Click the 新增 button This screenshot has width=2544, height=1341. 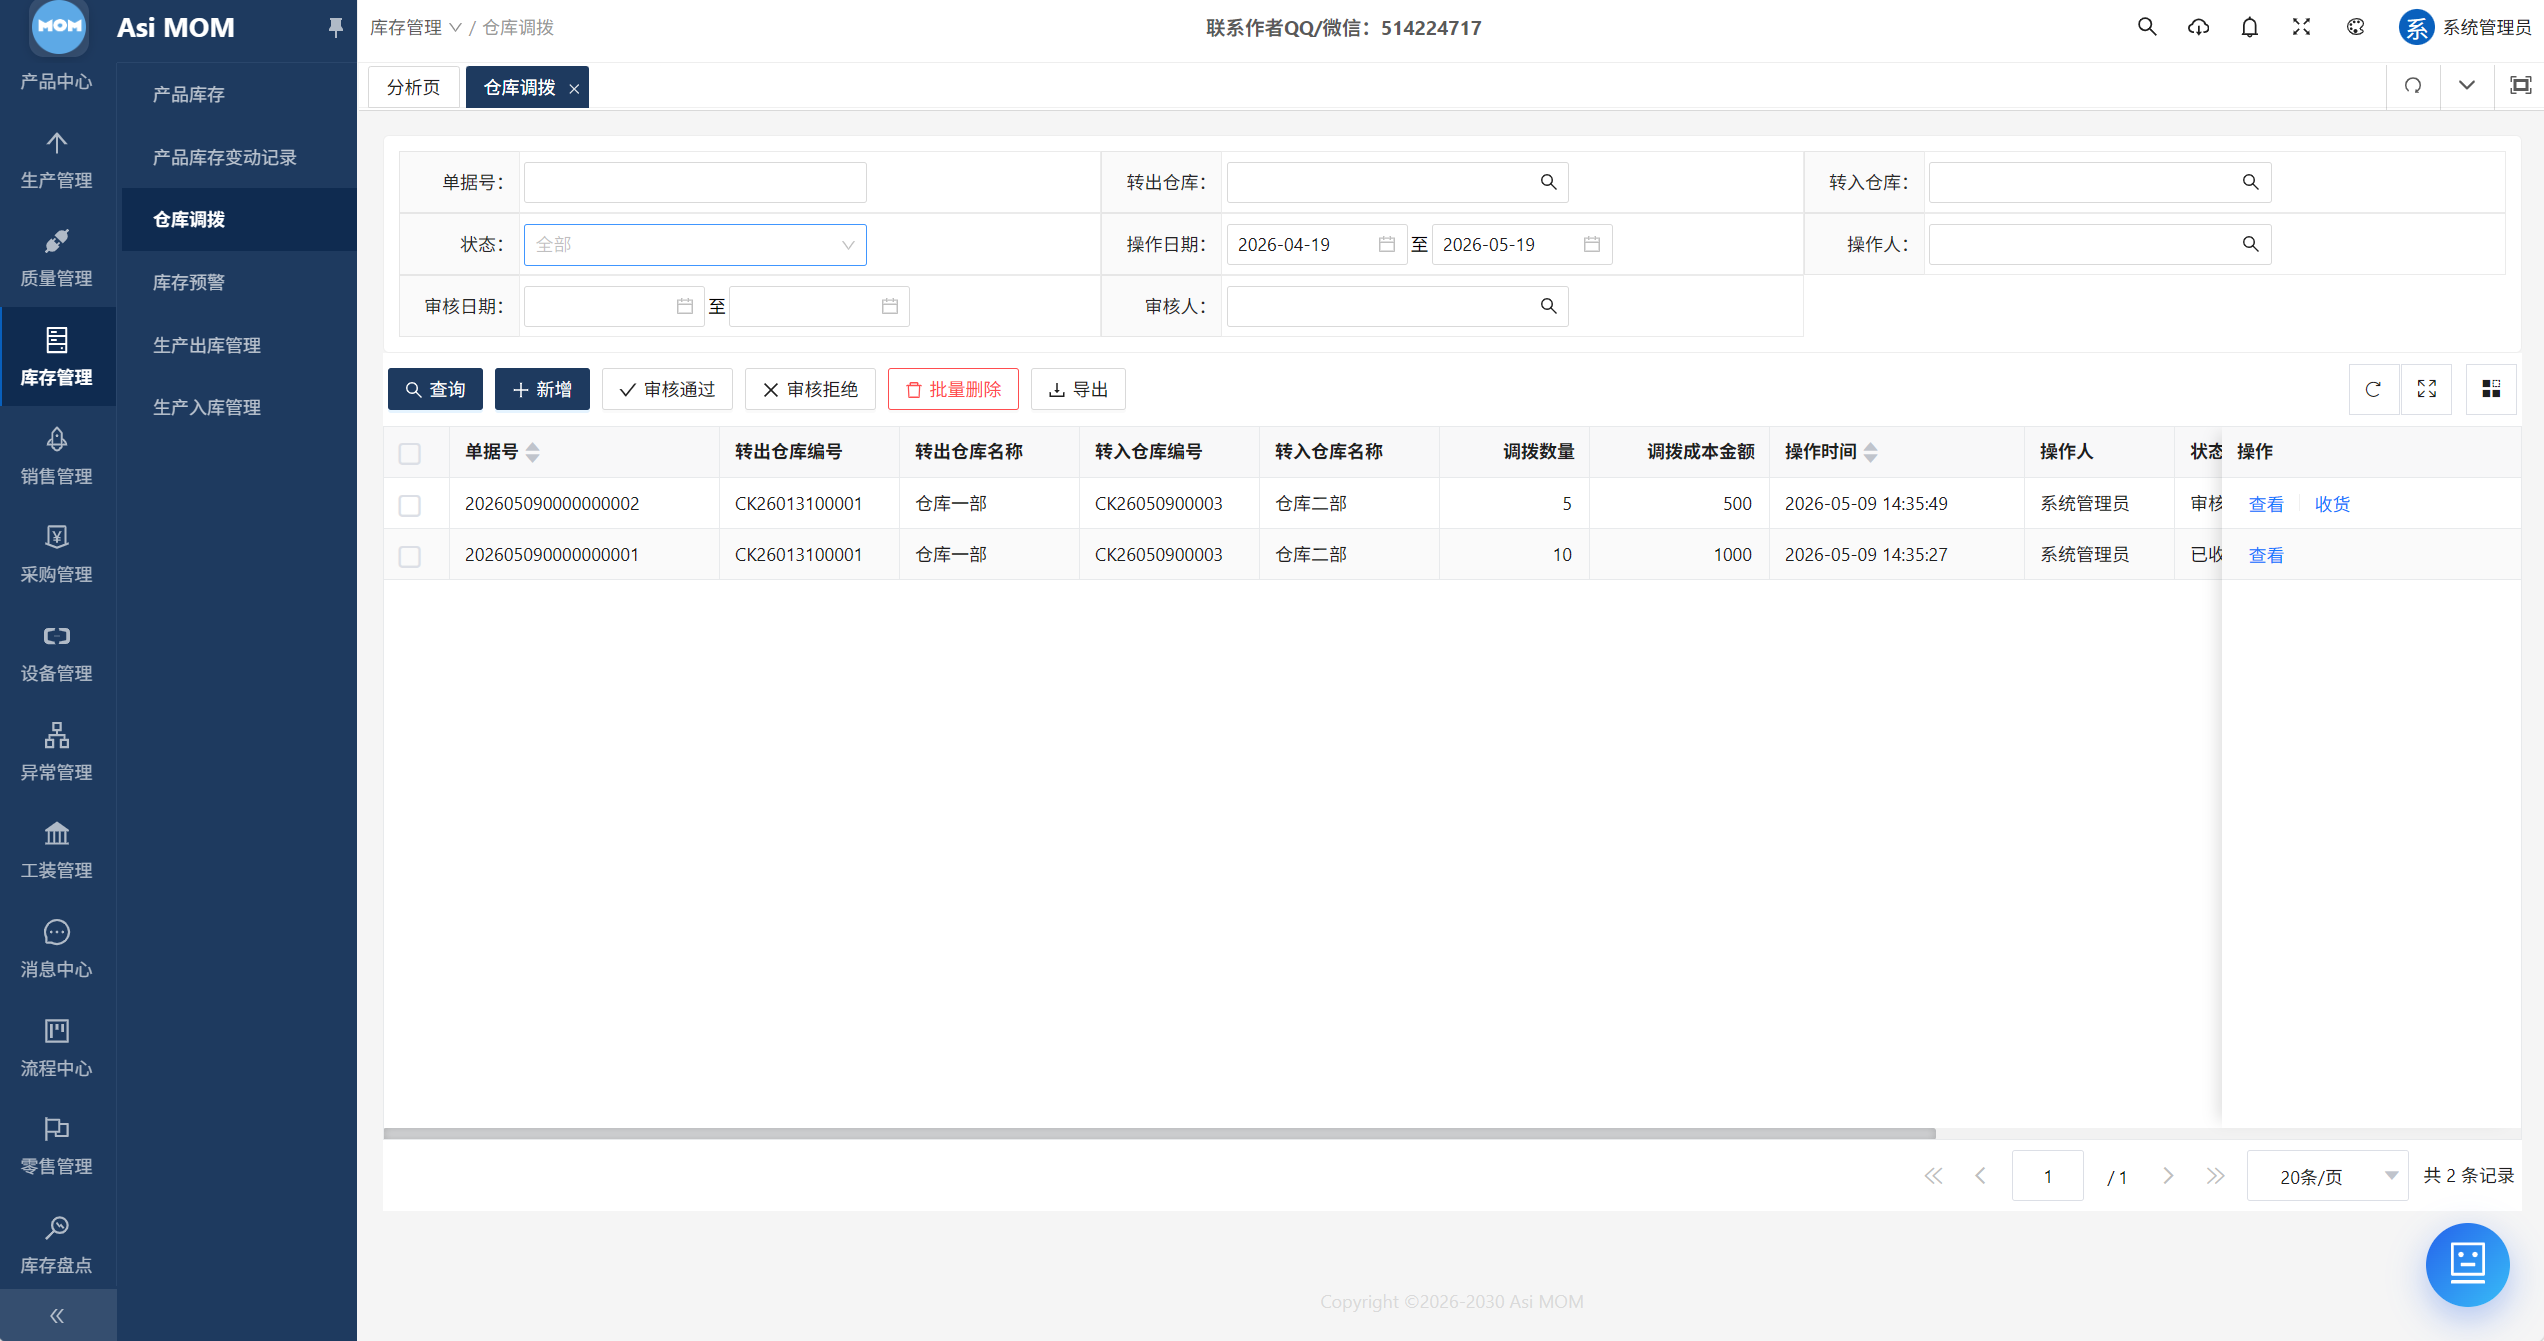coord(542,389)
